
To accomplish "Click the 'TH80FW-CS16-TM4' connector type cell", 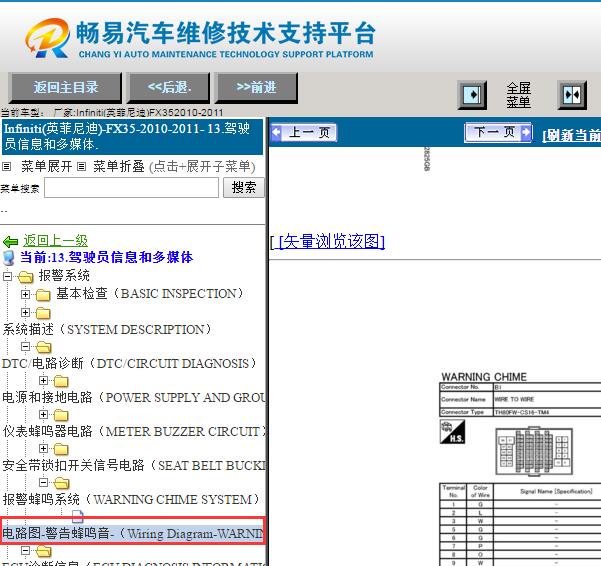I will [x=547, y=412].
